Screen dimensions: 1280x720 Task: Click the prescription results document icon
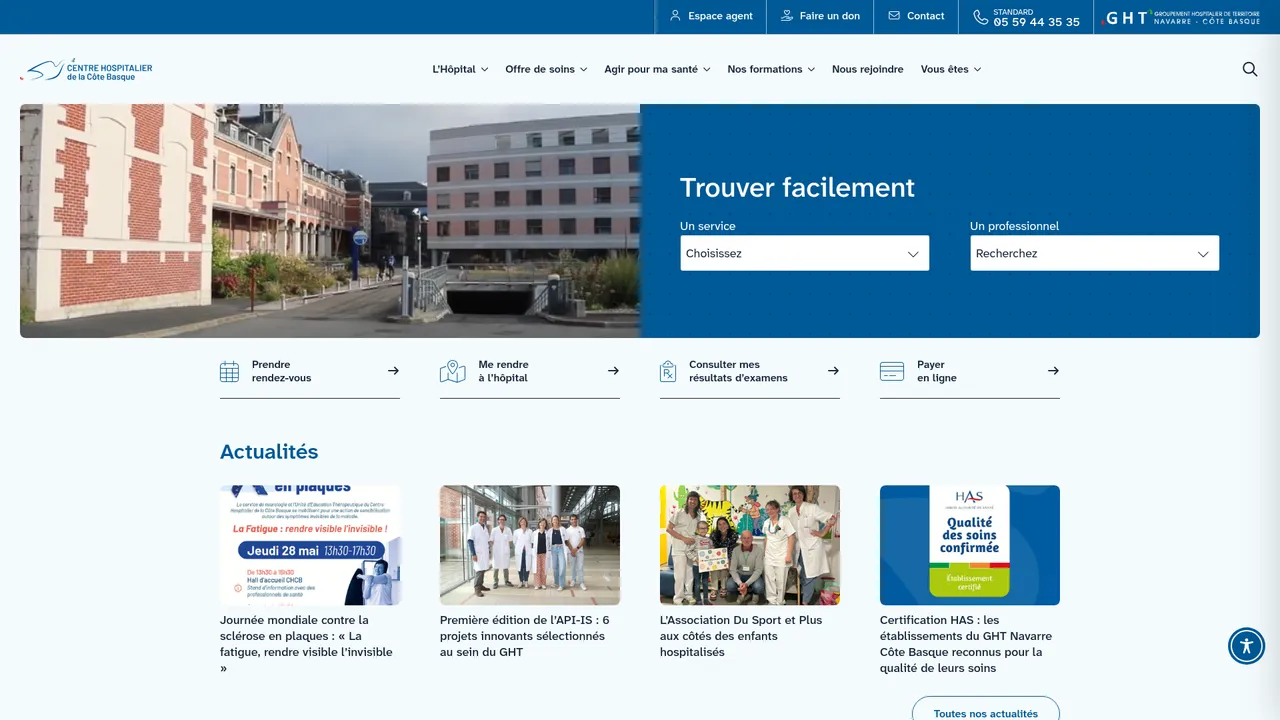click(668, 372)
